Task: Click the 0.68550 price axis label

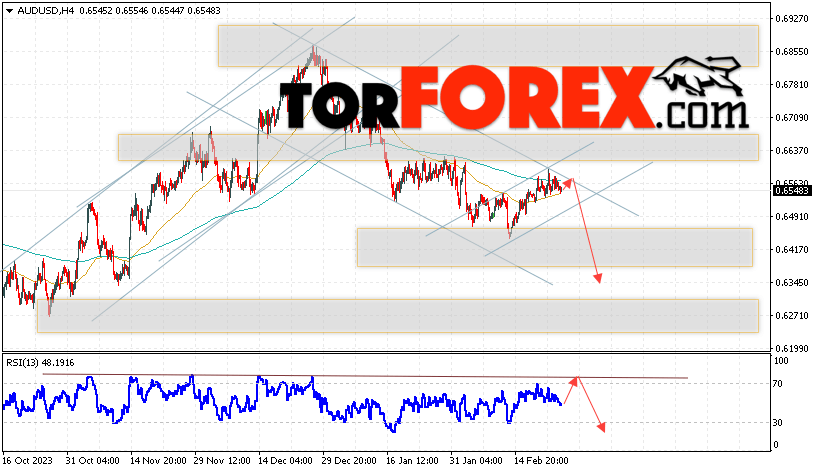Action: (x=792, y=52)
